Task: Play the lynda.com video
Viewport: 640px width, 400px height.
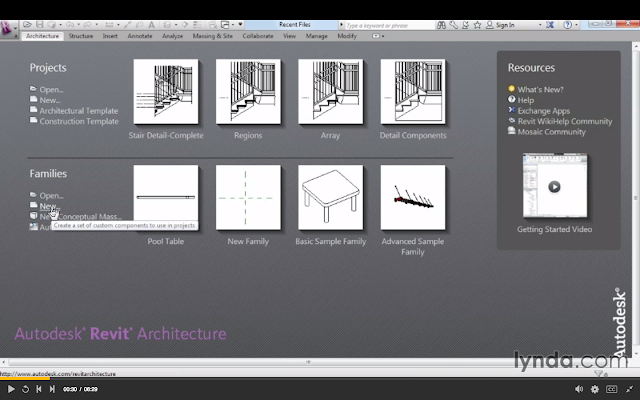Action: point(11,389)
